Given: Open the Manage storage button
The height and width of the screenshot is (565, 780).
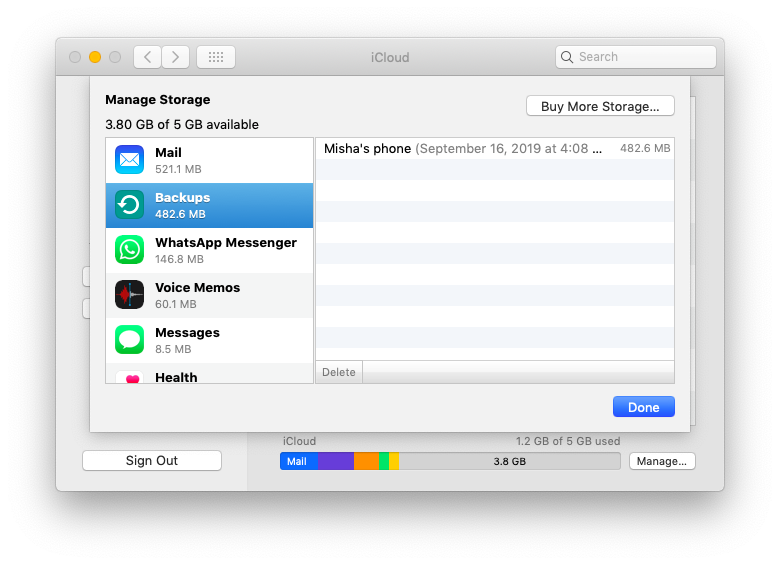Looking at the screenshot, I should coord(661,461).
